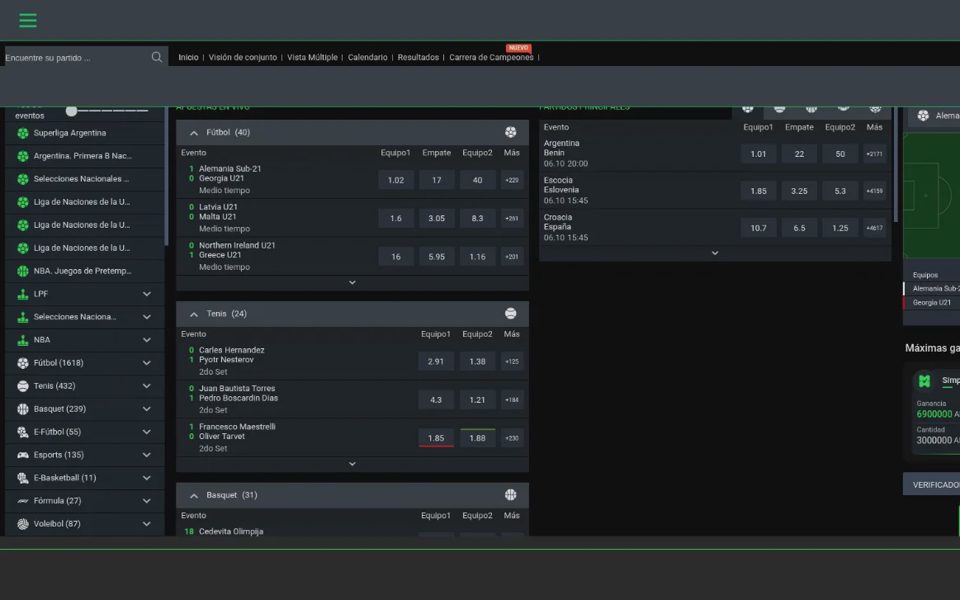Select the Superliga Argentina football icon
Viewport: 960px width, 600px height.
[23, 133]
